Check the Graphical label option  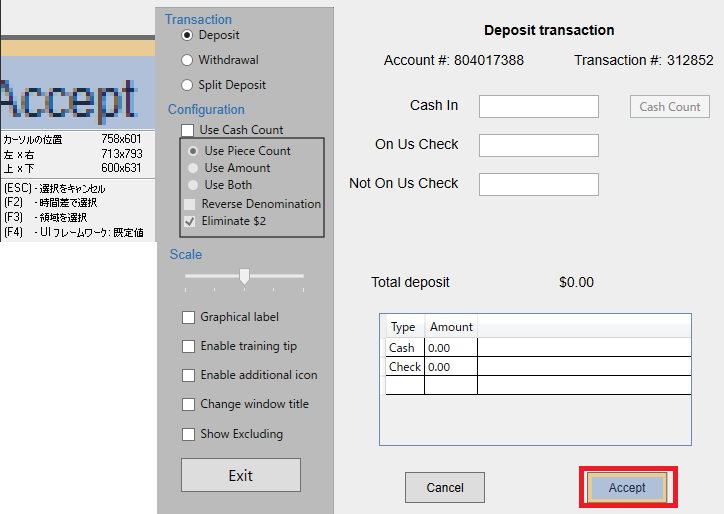point(188,317)
